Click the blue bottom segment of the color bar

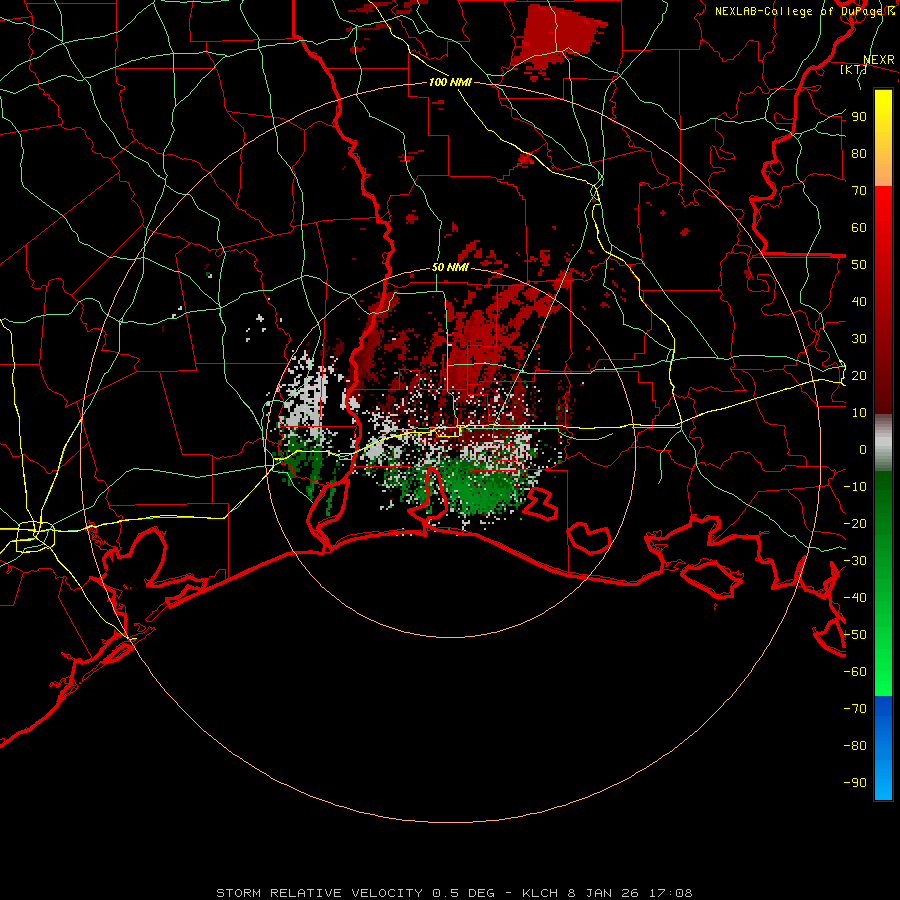point(883,748)
